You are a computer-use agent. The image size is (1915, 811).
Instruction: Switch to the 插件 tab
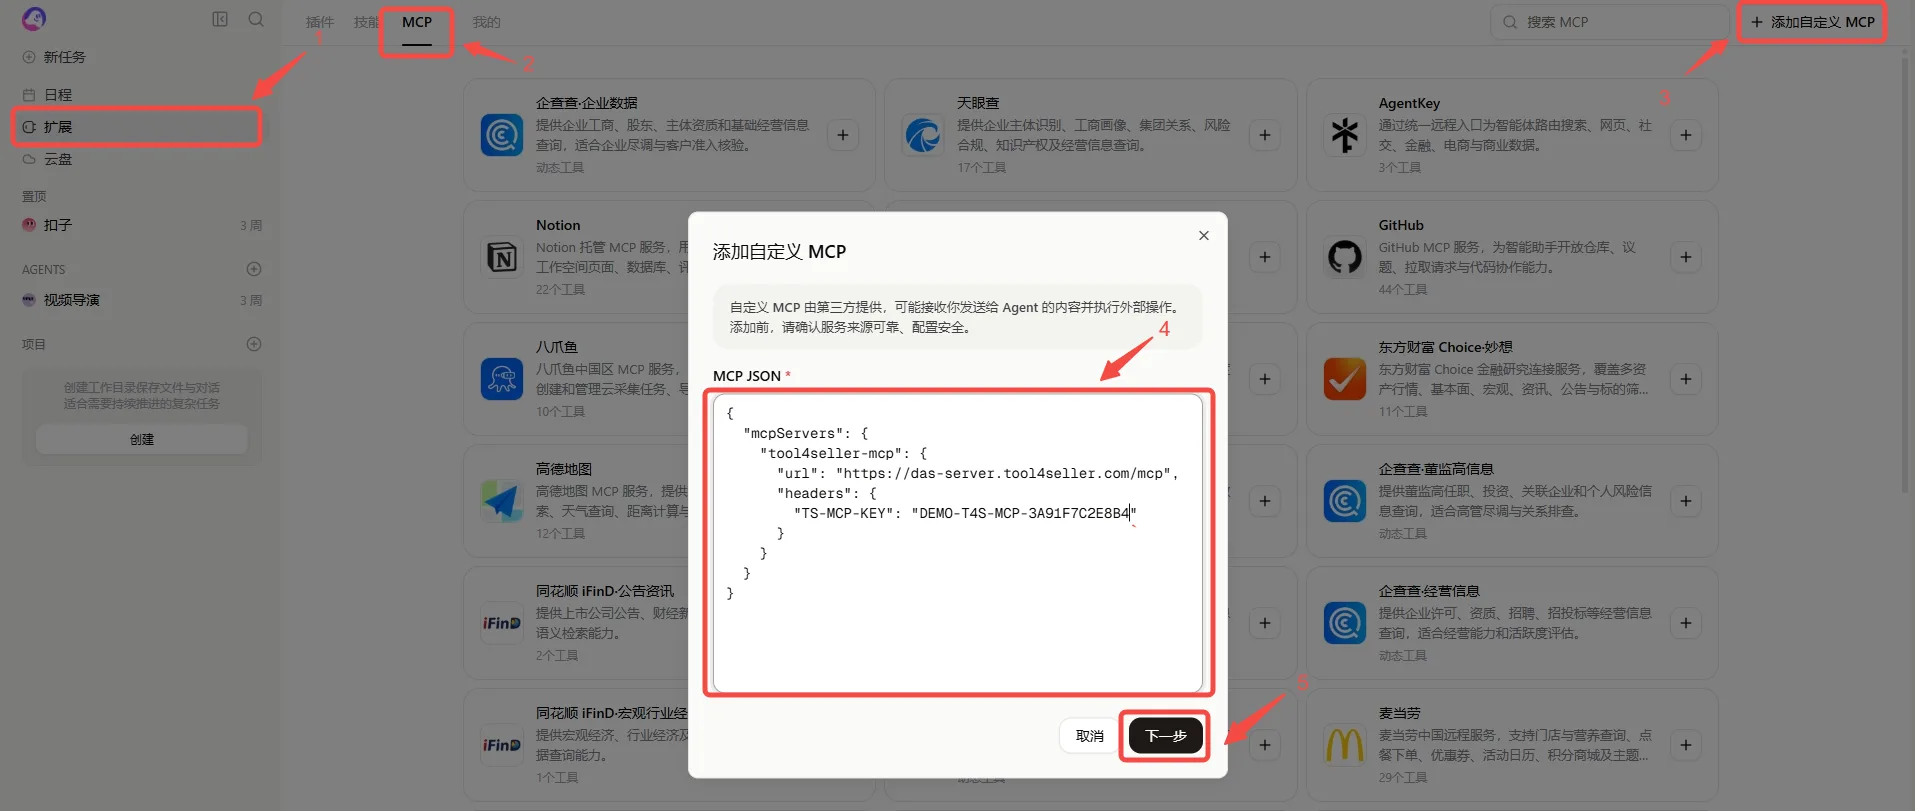(x=320, y=22)
